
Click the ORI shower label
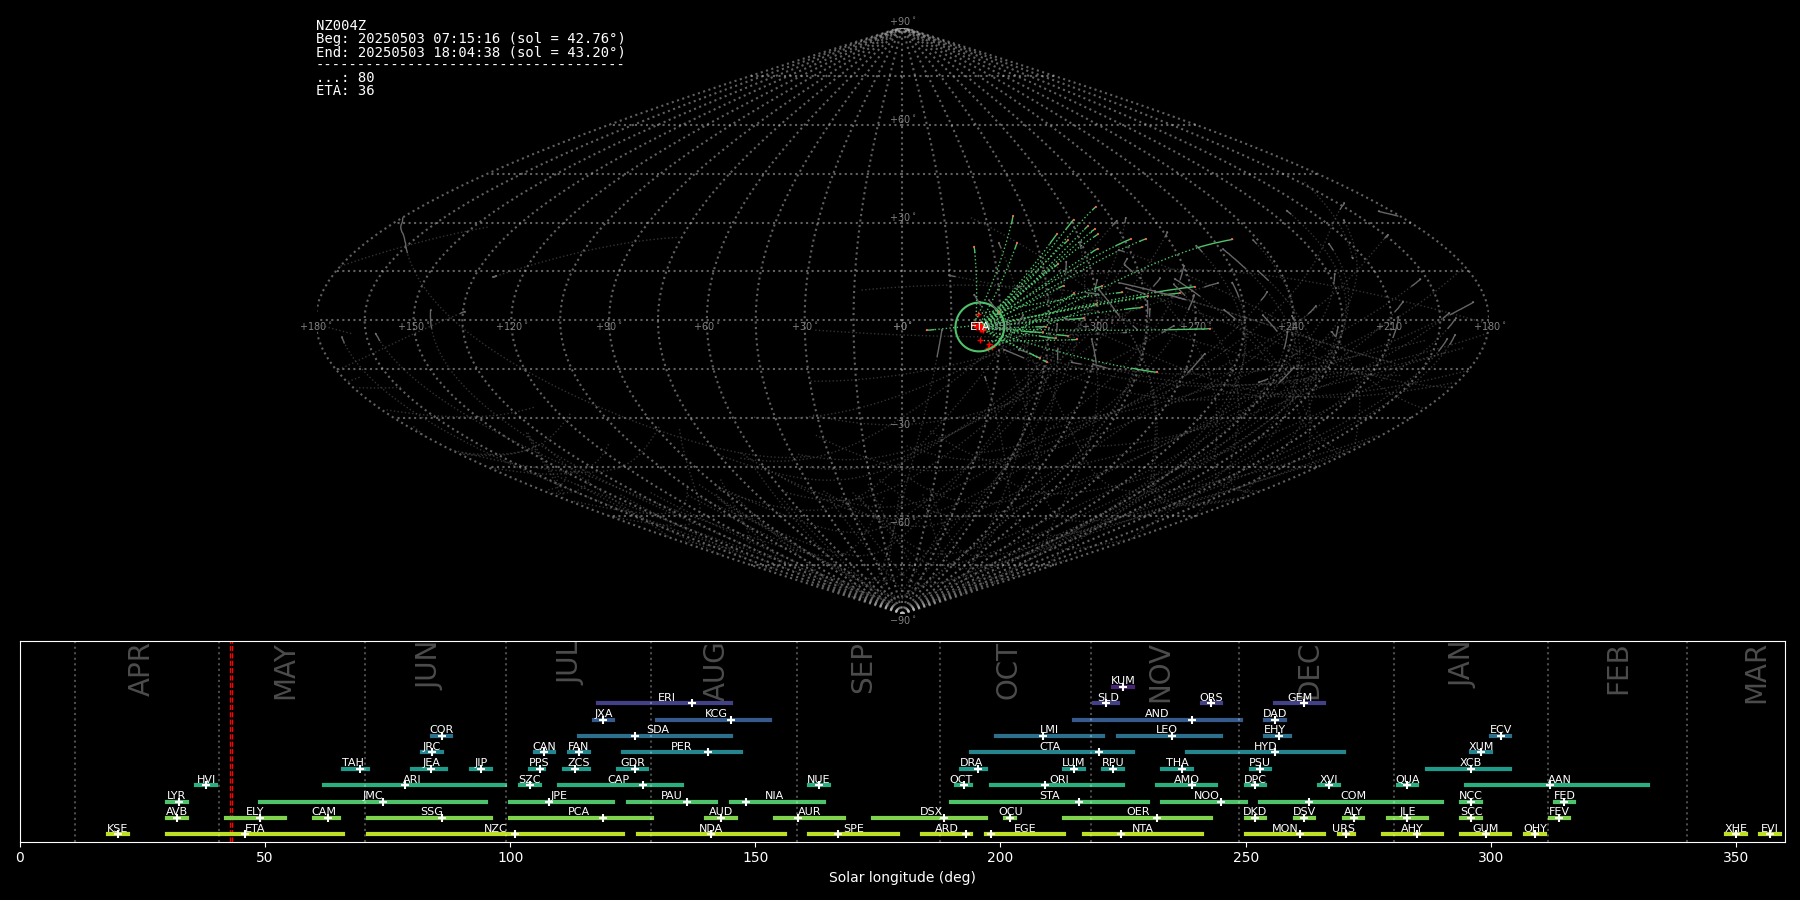1059,779
